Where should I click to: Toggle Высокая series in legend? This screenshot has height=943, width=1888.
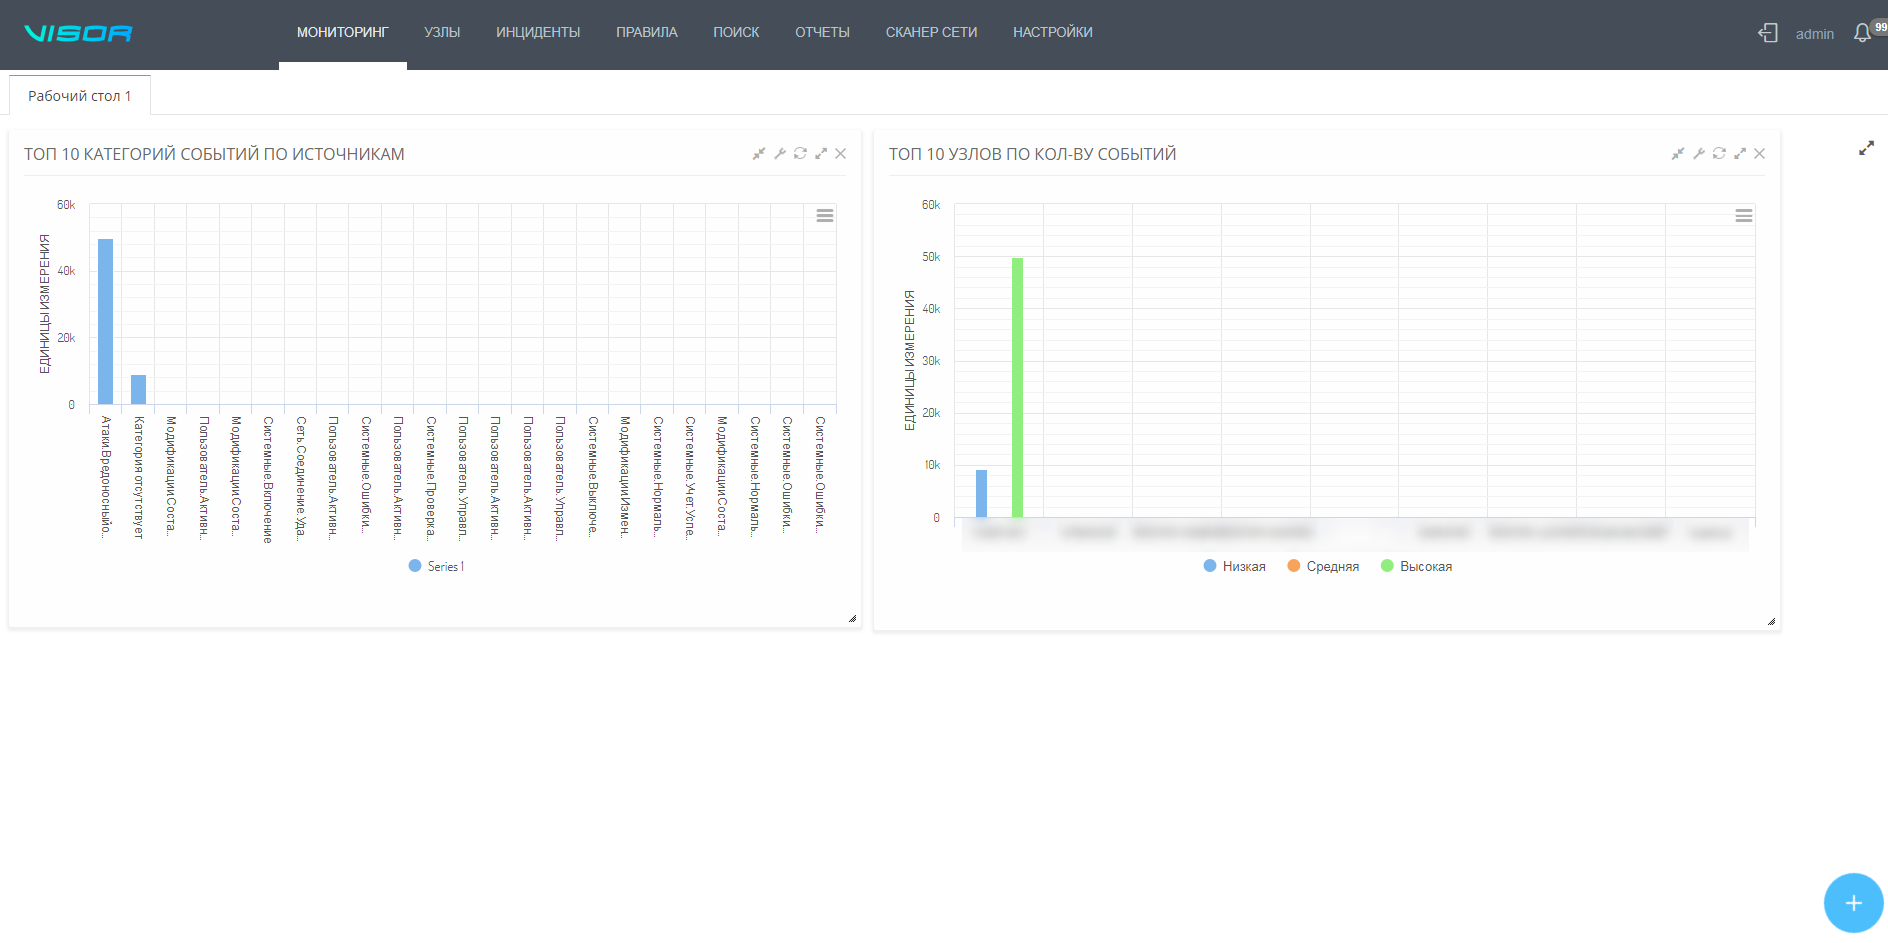coord(1416,566)
